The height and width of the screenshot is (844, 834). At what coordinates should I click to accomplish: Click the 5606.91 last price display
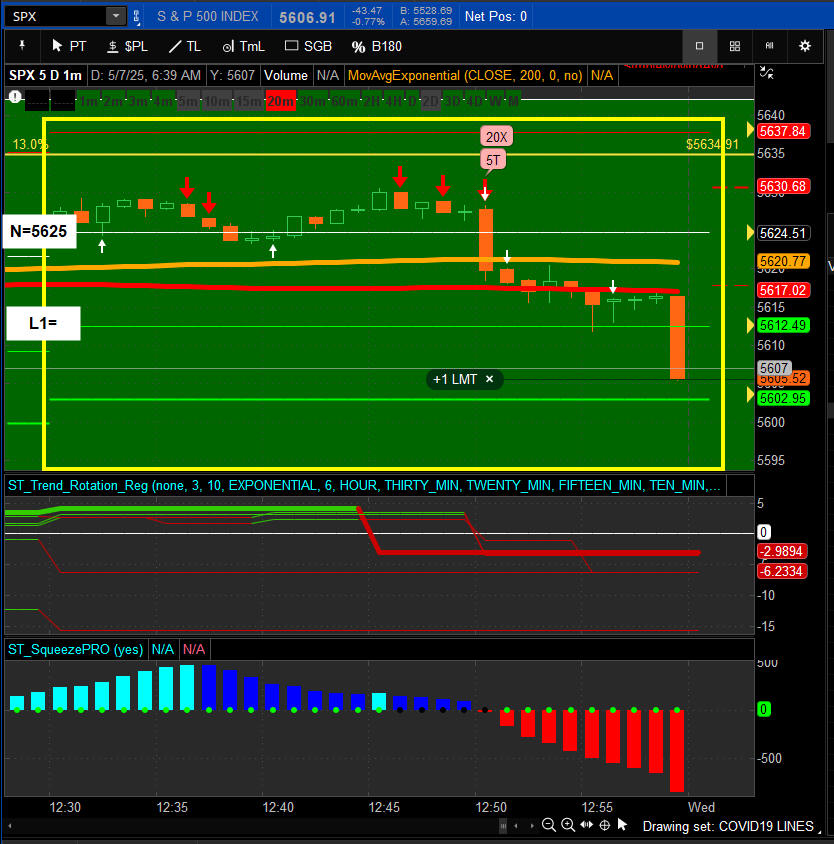(x=307, y=17)
